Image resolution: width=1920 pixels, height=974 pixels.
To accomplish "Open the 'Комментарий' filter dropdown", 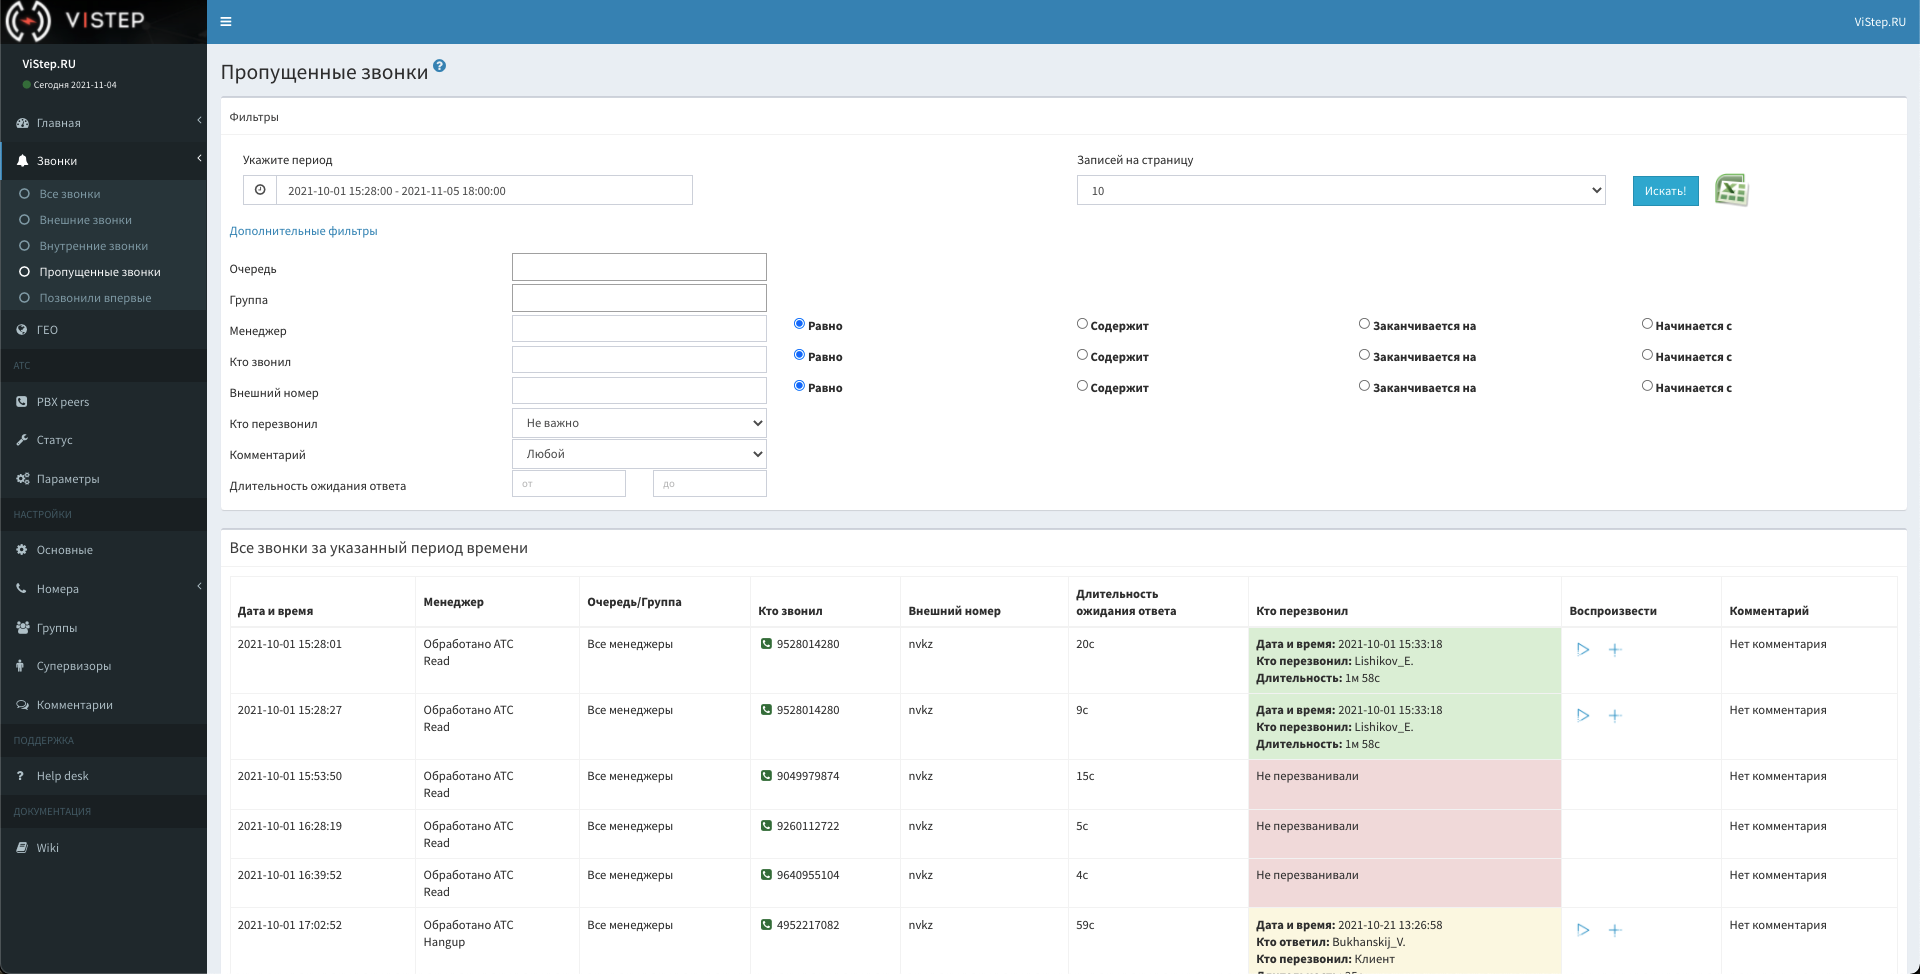I will click(639, 454).
